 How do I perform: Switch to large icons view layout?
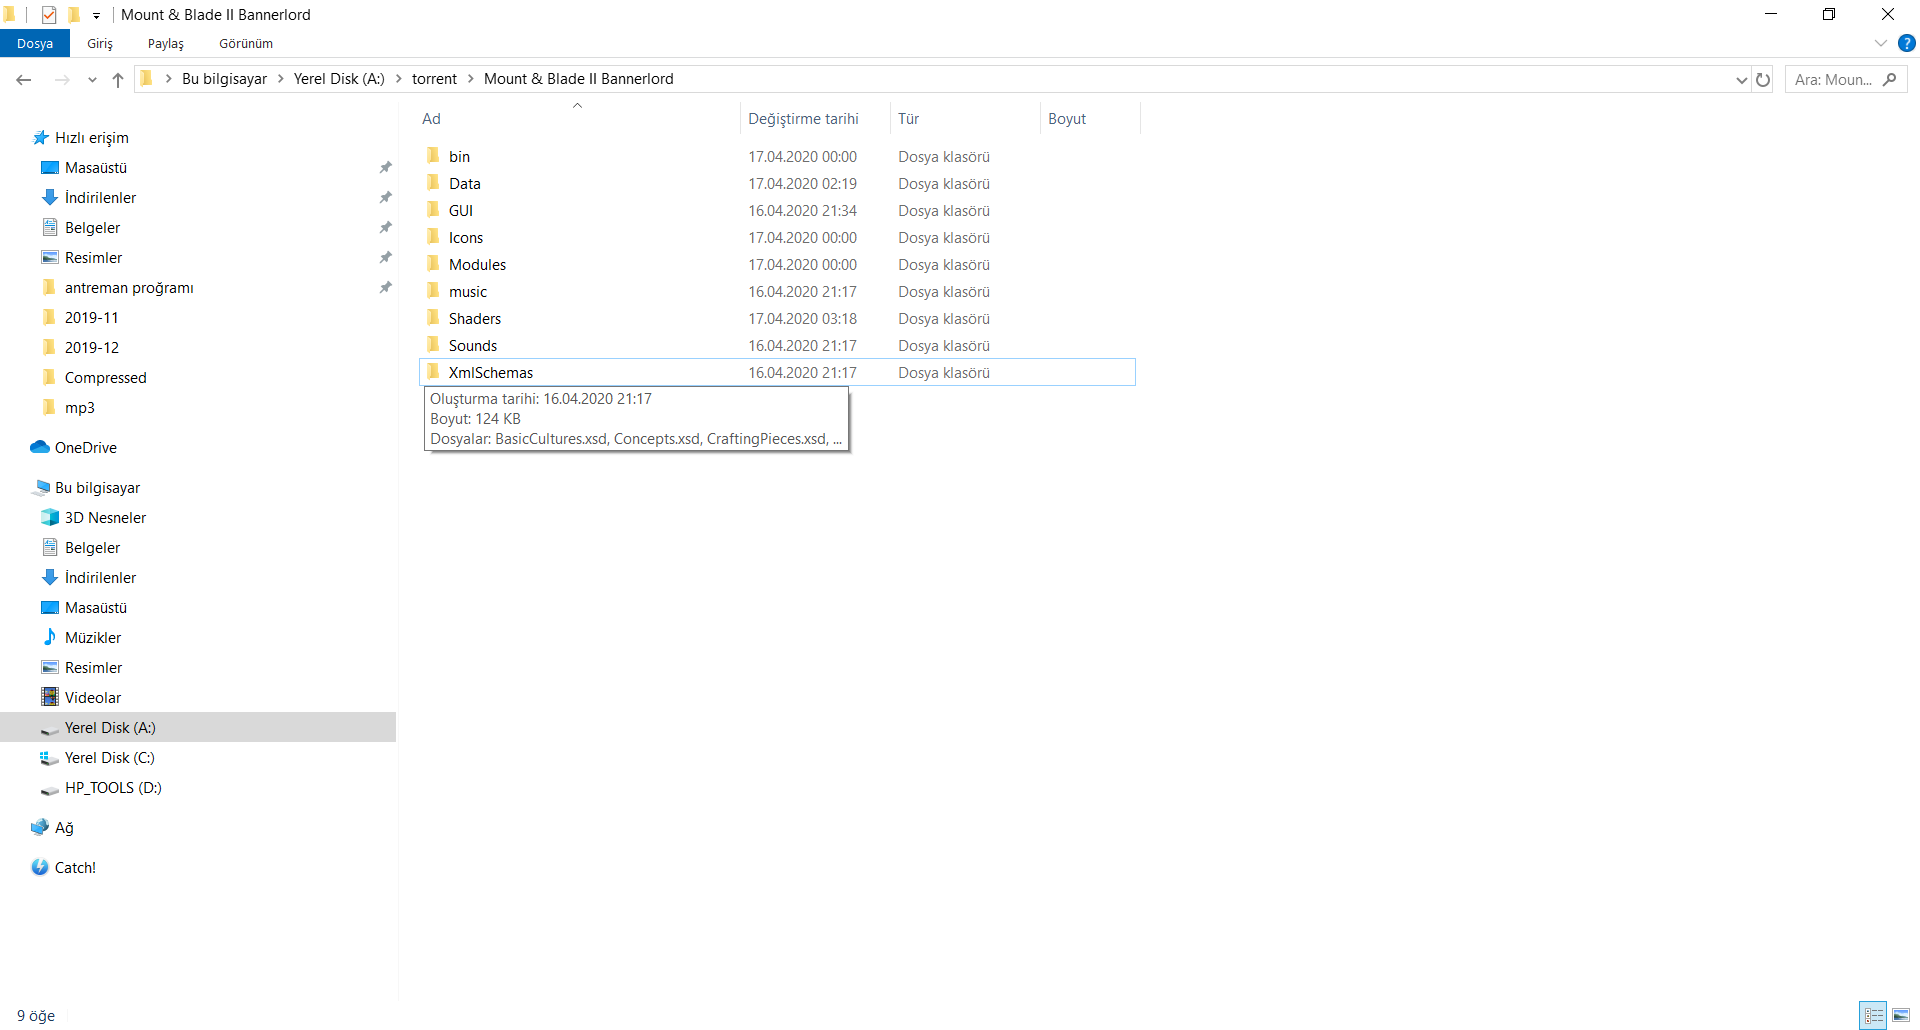(1900, 1015)
